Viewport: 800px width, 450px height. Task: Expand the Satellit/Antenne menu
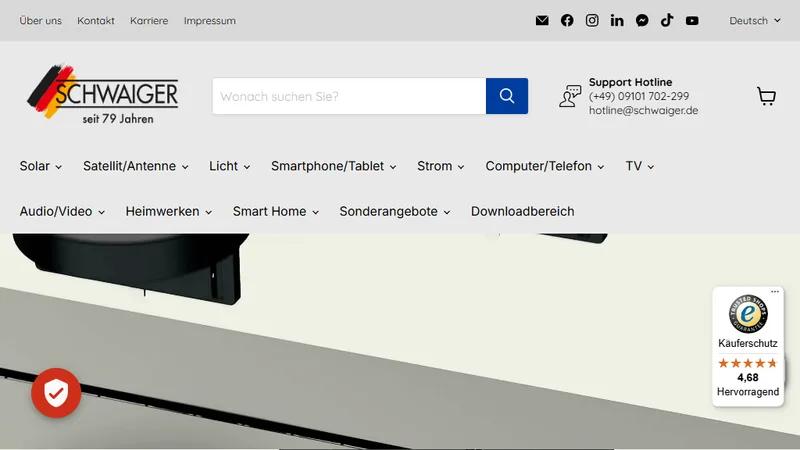coord(136,166)
